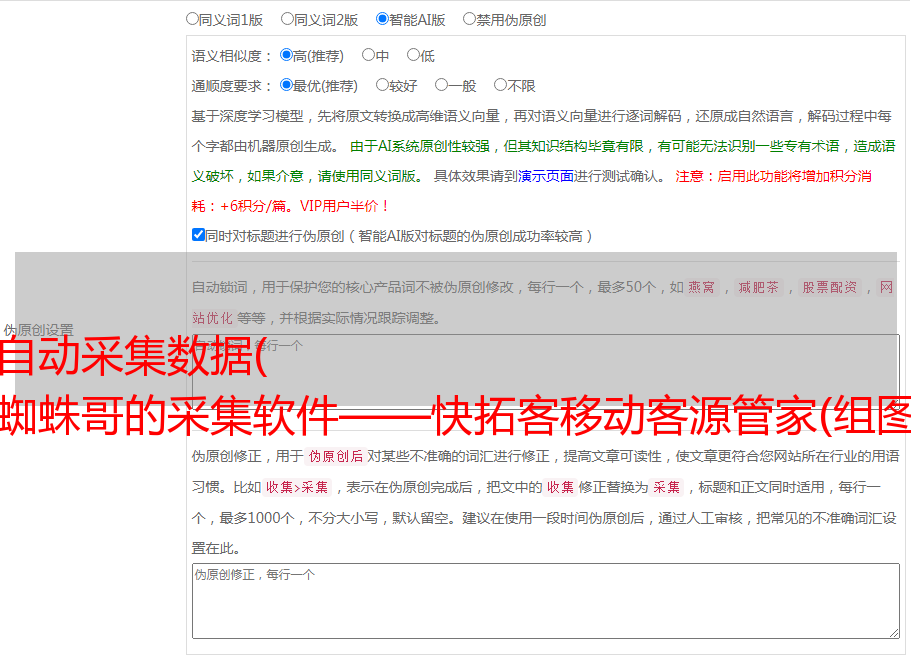The width and height of the screenshot is (911, 658).
Task: Click the 站优化 example tag
Action: pos(212,318)
